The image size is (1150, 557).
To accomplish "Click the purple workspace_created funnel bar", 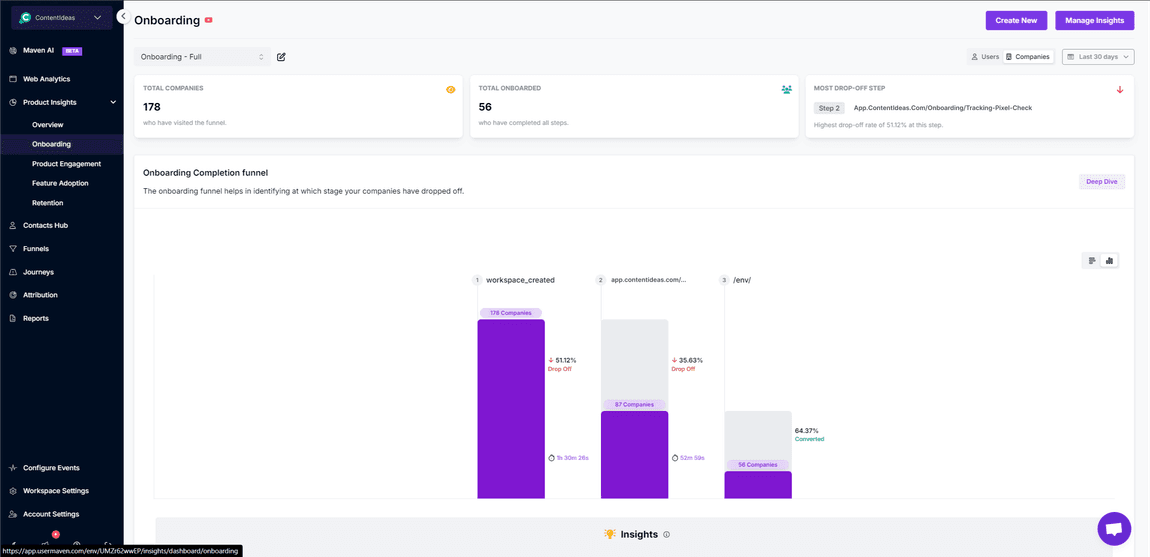I will click(511, 410).
